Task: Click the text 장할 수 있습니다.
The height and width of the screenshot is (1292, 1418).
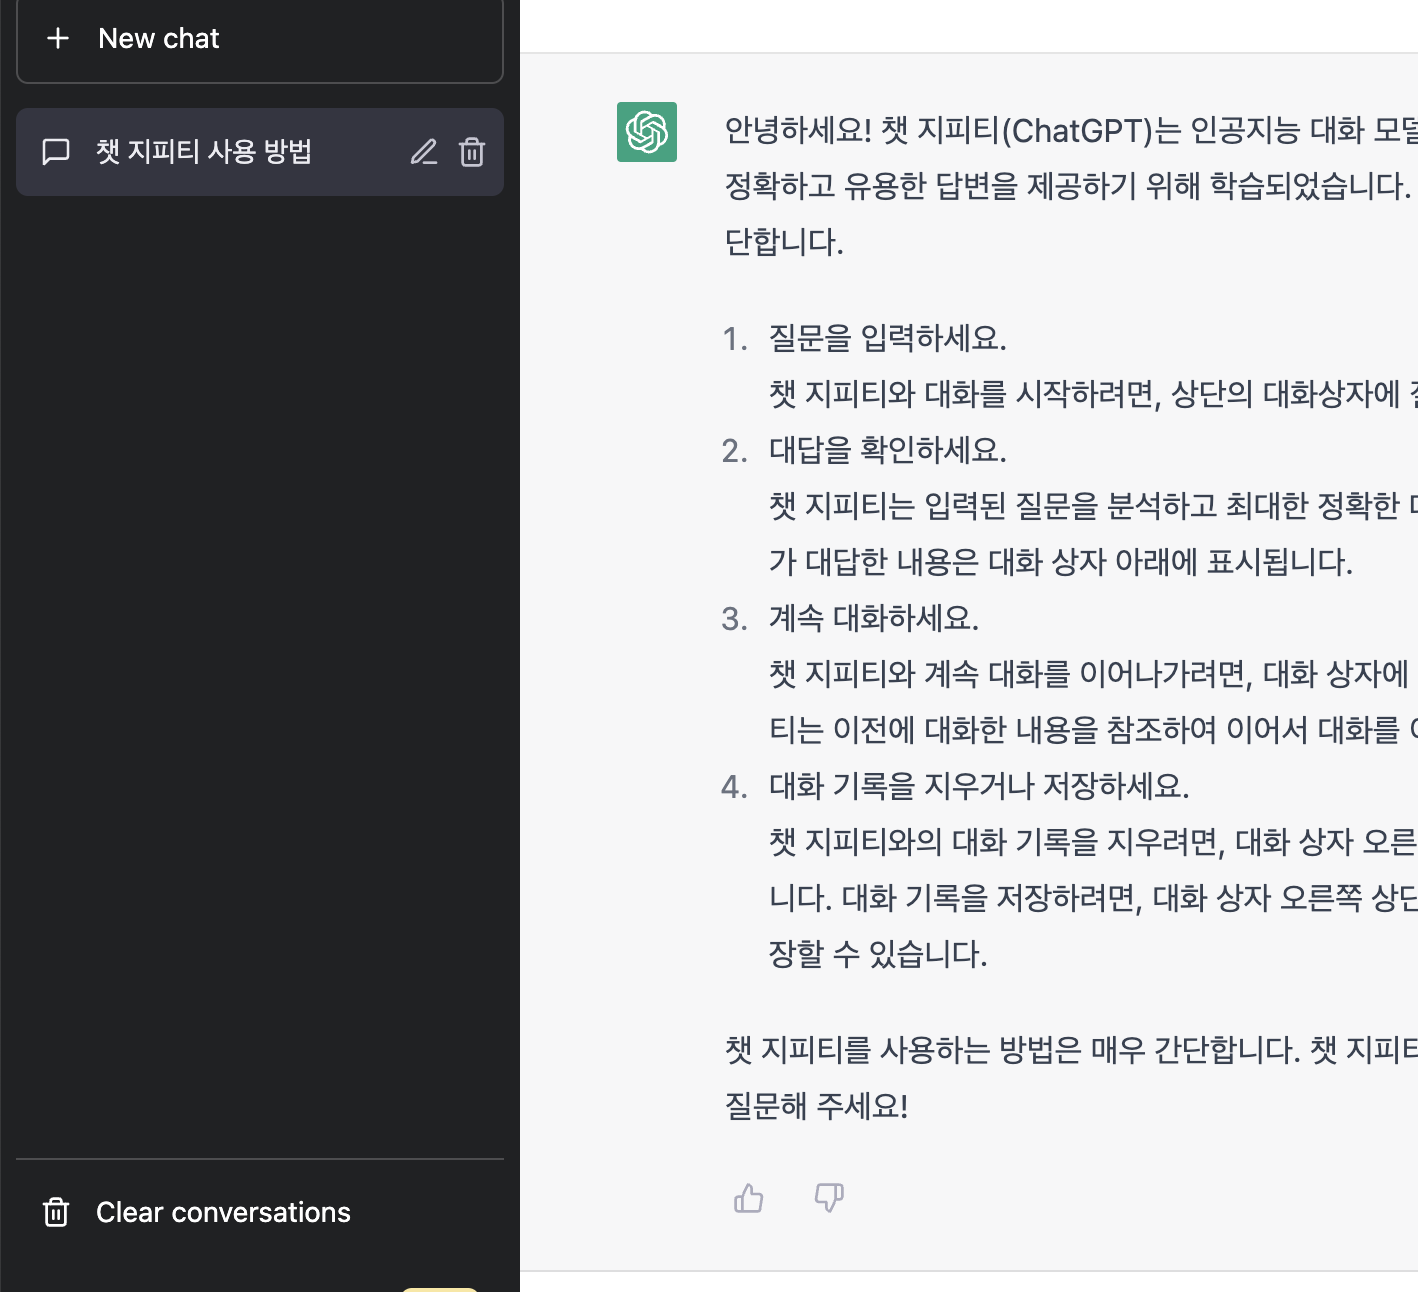Action: coord(877,955)
